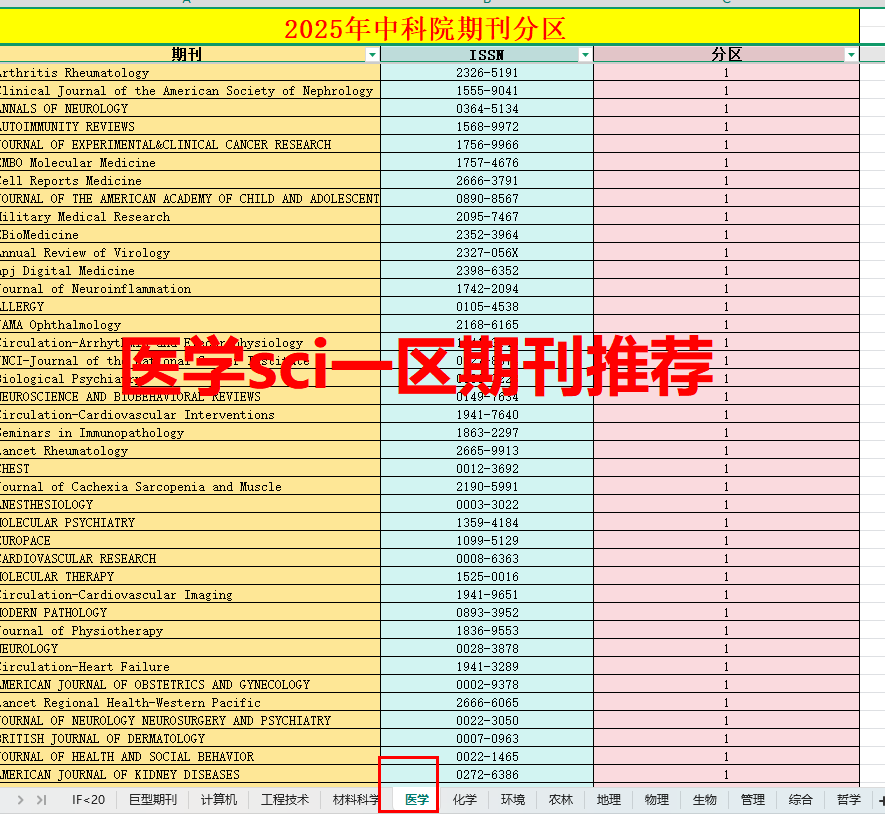The width and height of the screenshot is (885, 814).
Task: Switch to the 材料科学 sheet tab
Action: [x=356, y=799]
